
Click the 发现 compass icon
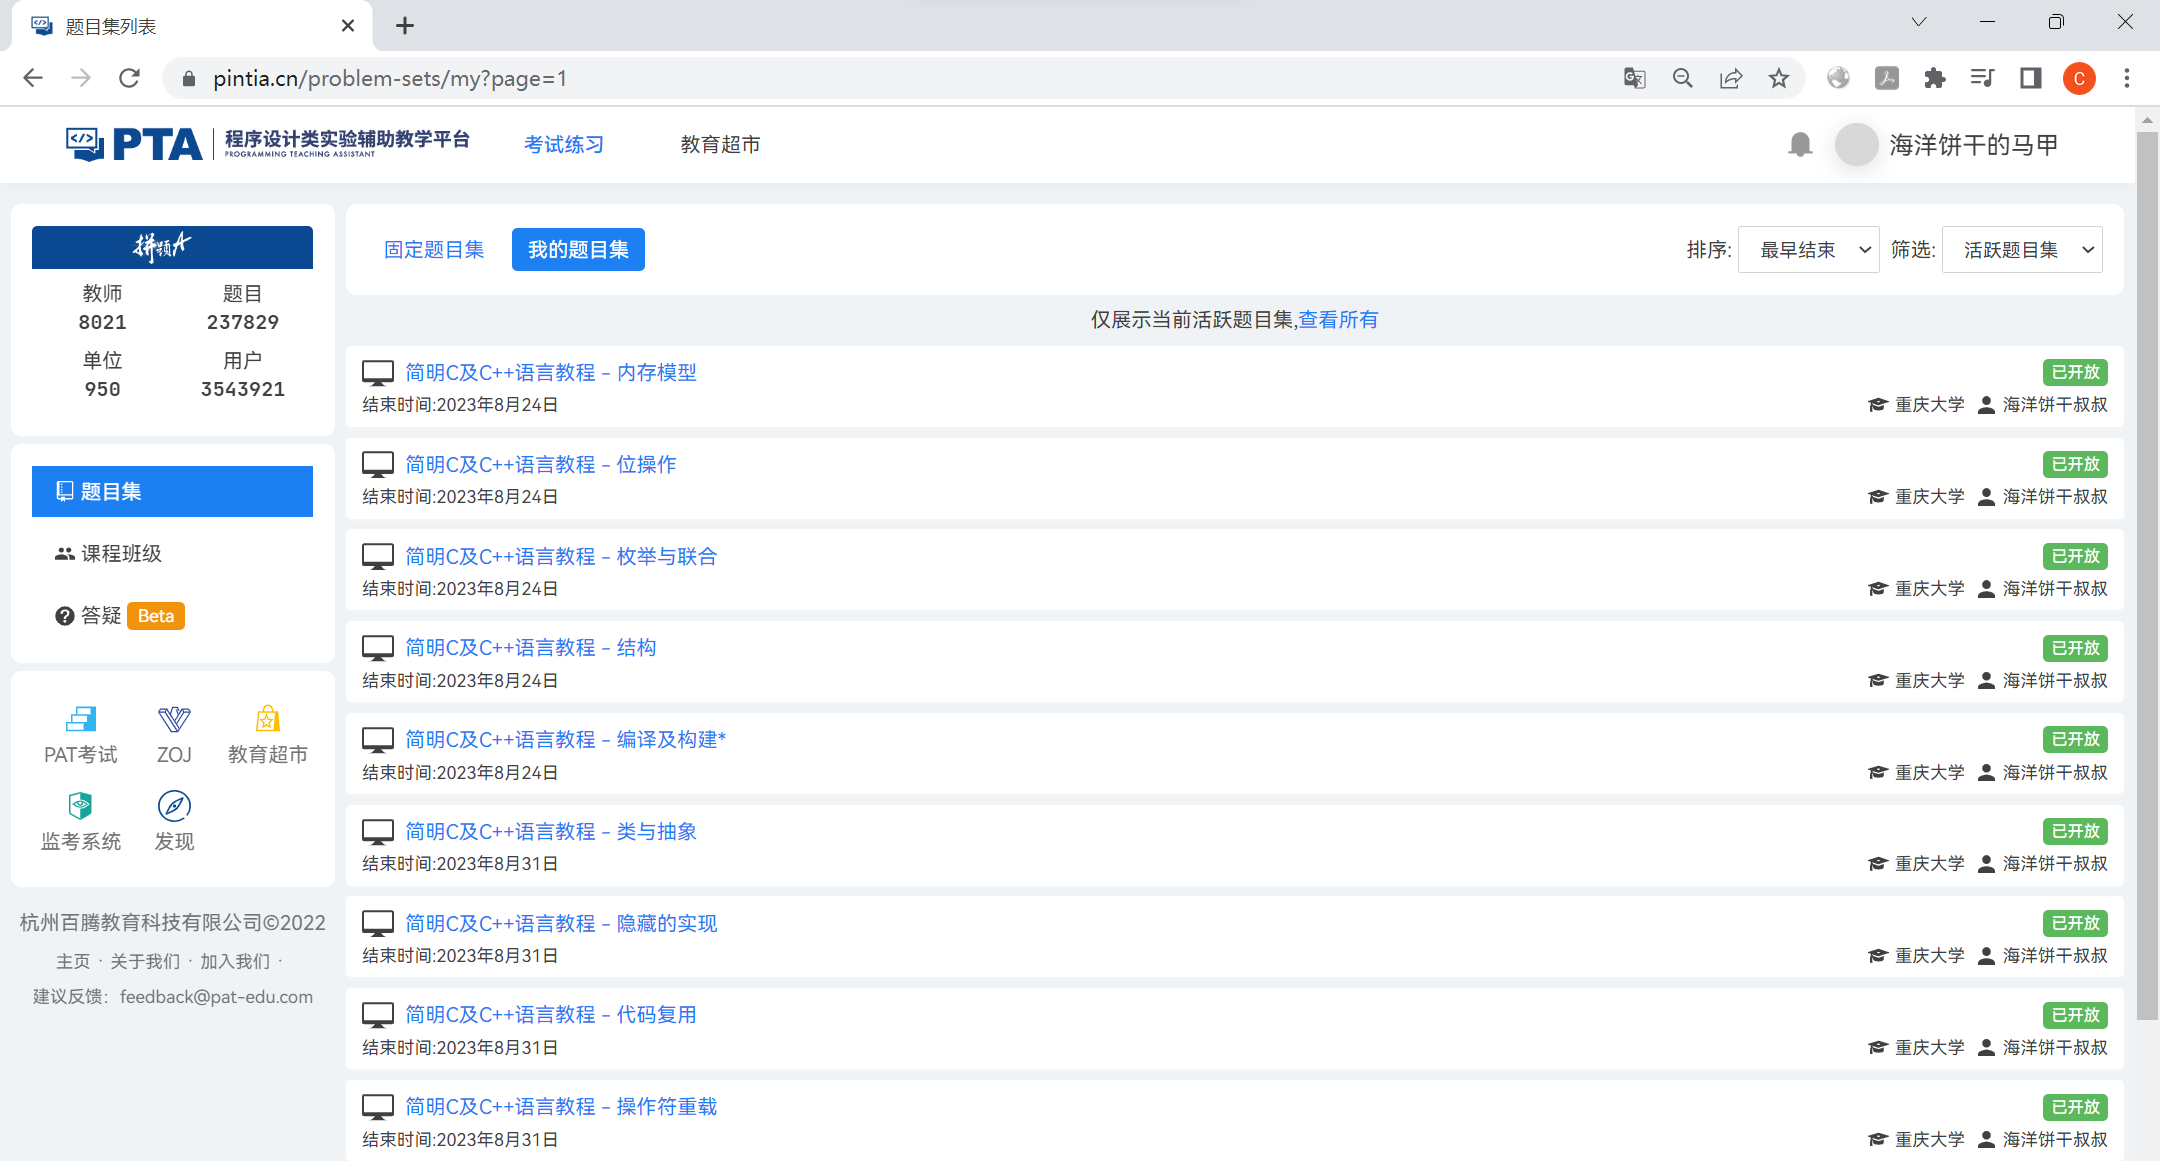pyautogui.click(x=174, y=806)
